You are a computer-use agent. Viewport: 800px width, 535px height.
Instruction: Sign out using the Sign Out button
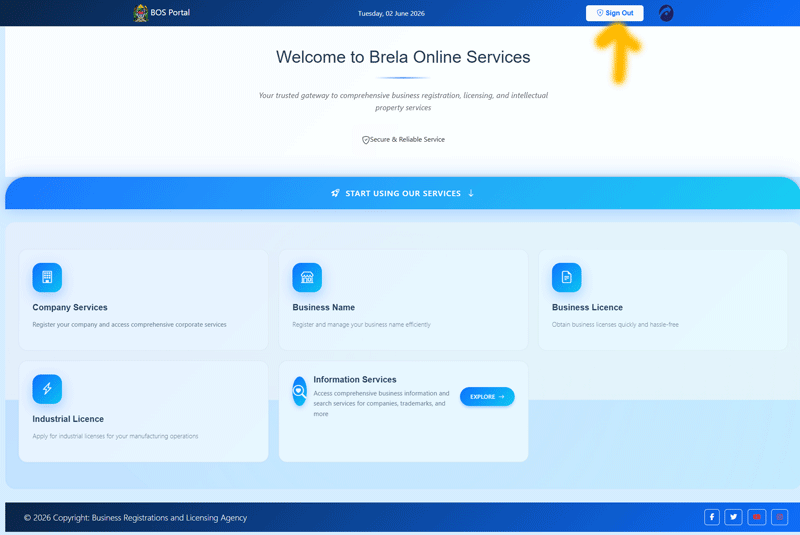[614, 13]
